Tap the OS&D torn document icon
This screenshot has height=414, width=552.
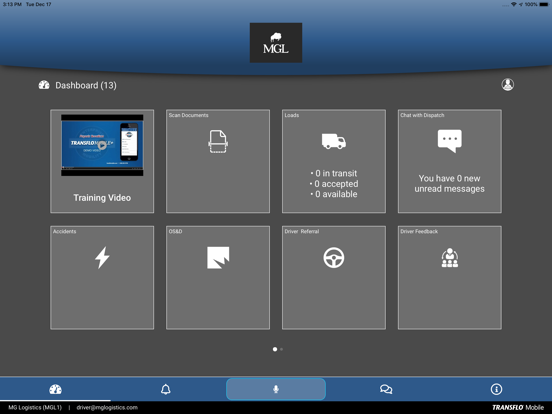[218, 258]
